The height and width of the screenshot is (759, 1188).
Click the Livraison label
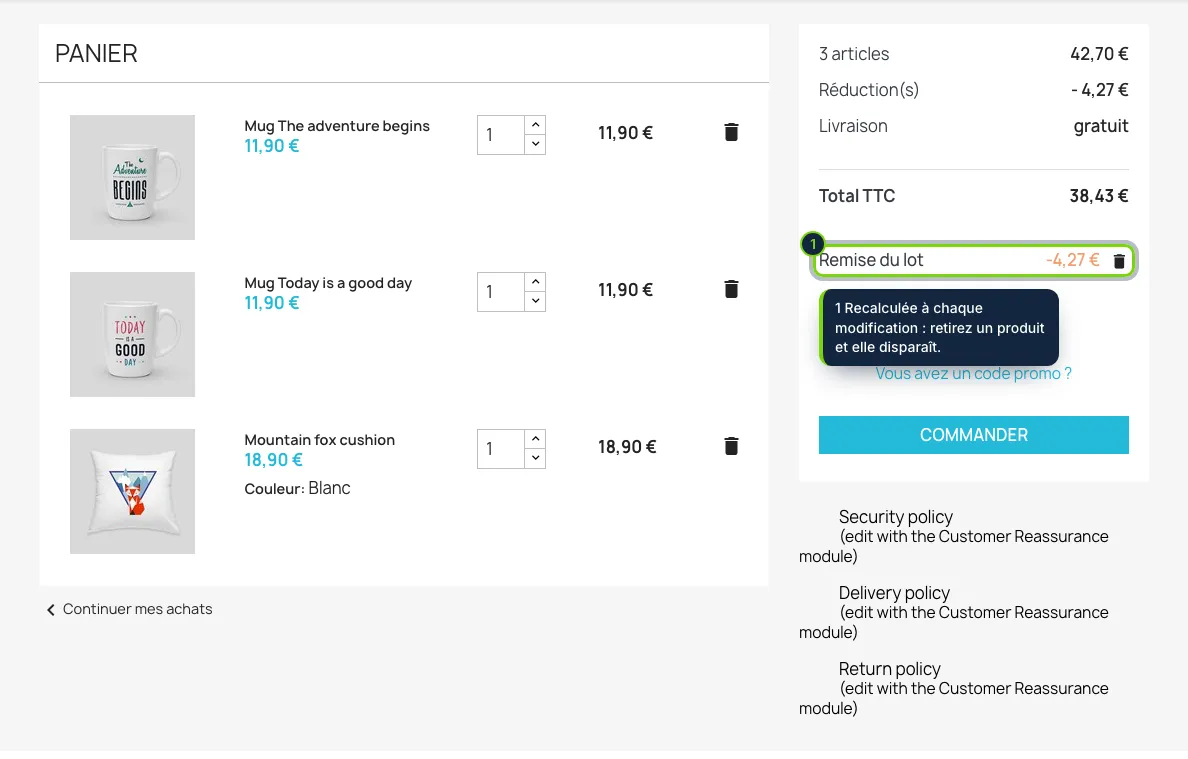pyautogui.click(x=853, y=126)
